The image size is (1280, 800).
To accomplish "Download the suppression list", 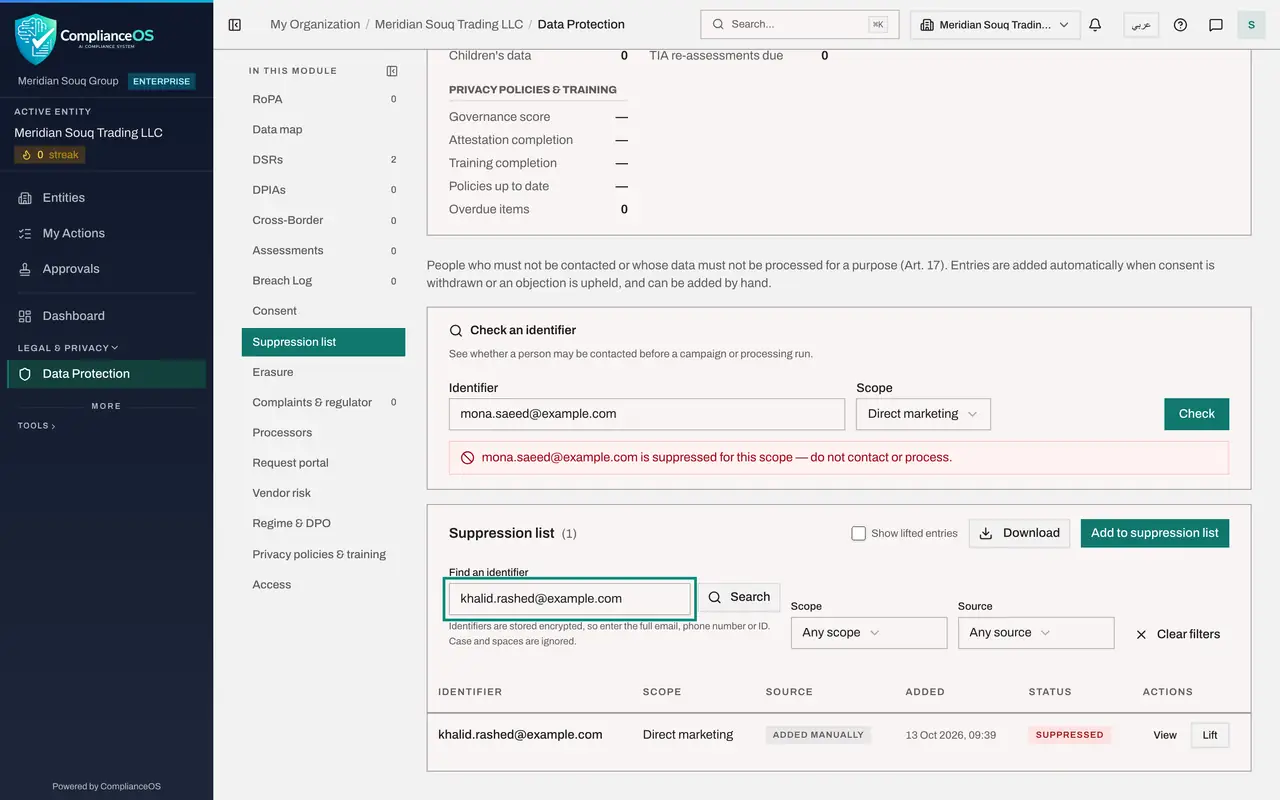I will coord(1019,533).
